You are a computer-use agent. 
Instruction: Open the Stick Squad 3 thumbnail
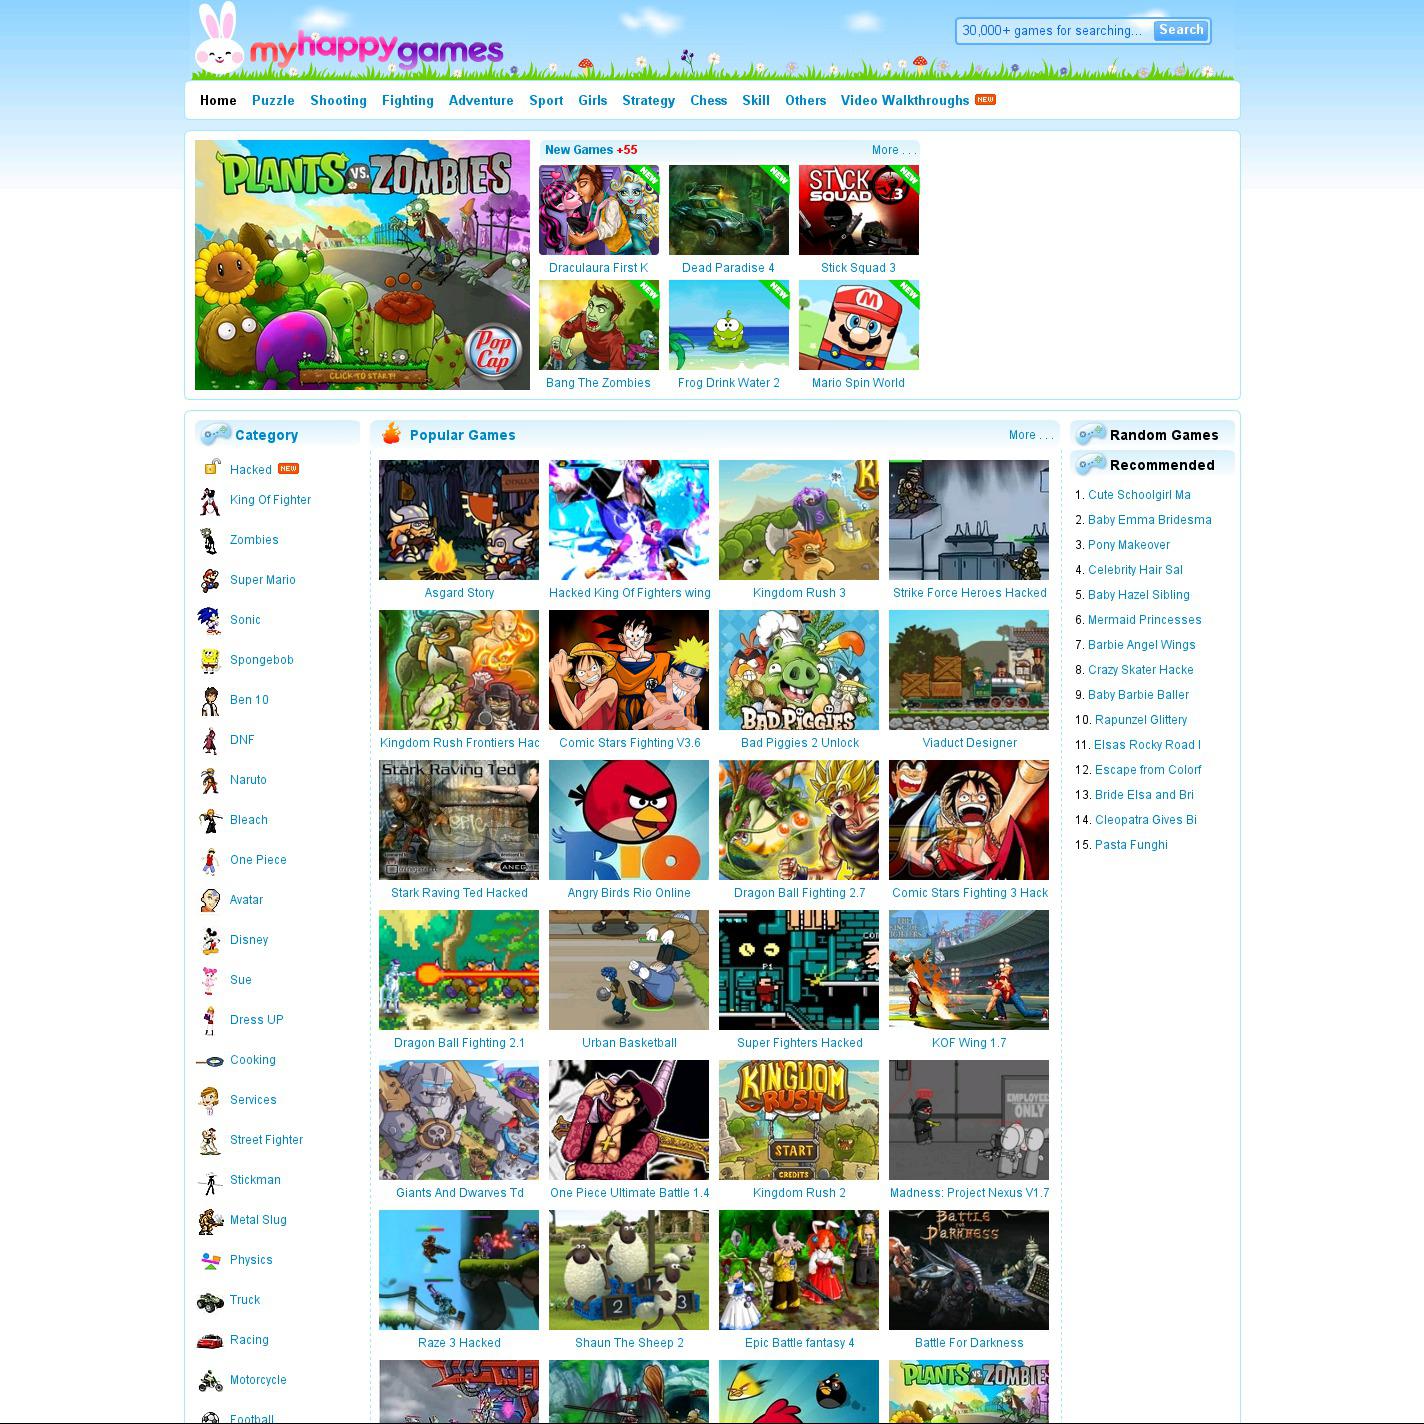(x=859, y=210)
